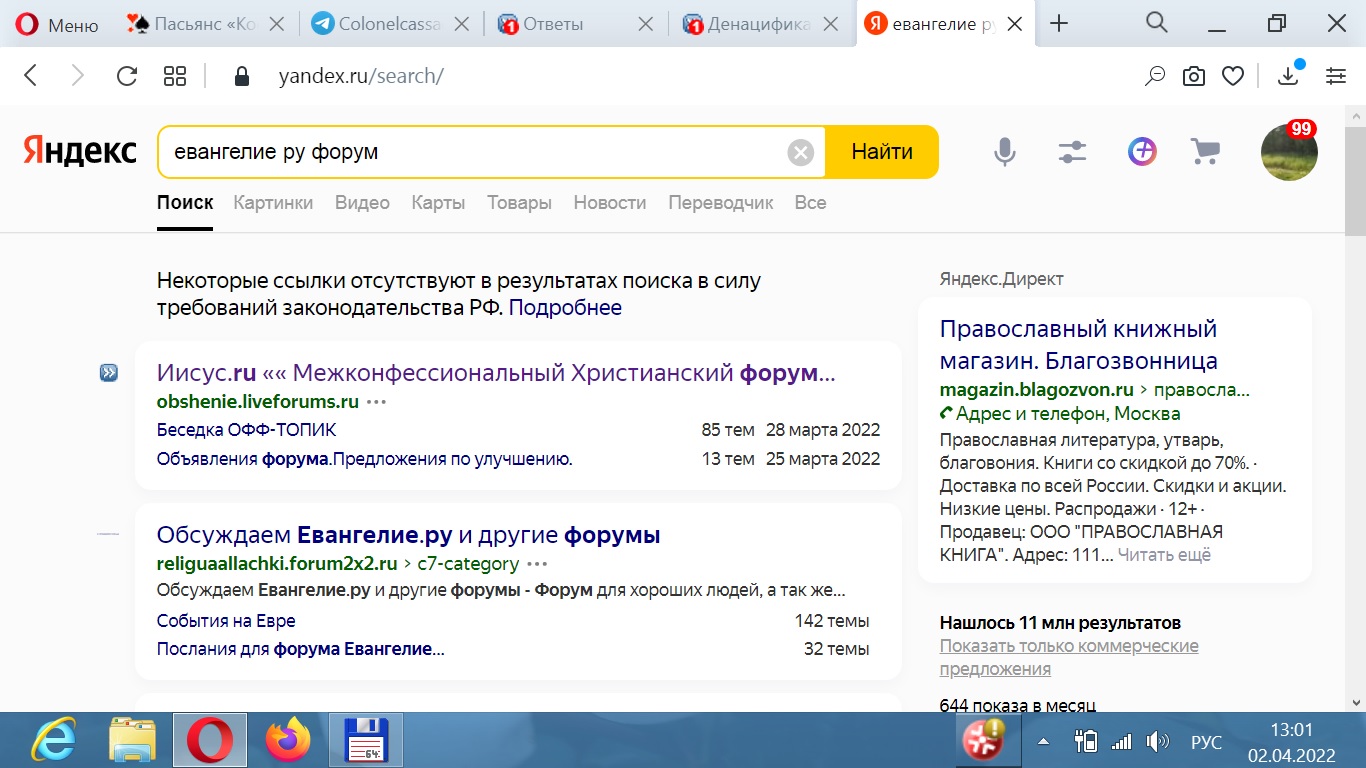Viewport: 1366px width, 768px height.
Task: Switch to the Пасьянс tab
Action: [x=193, y=24]
